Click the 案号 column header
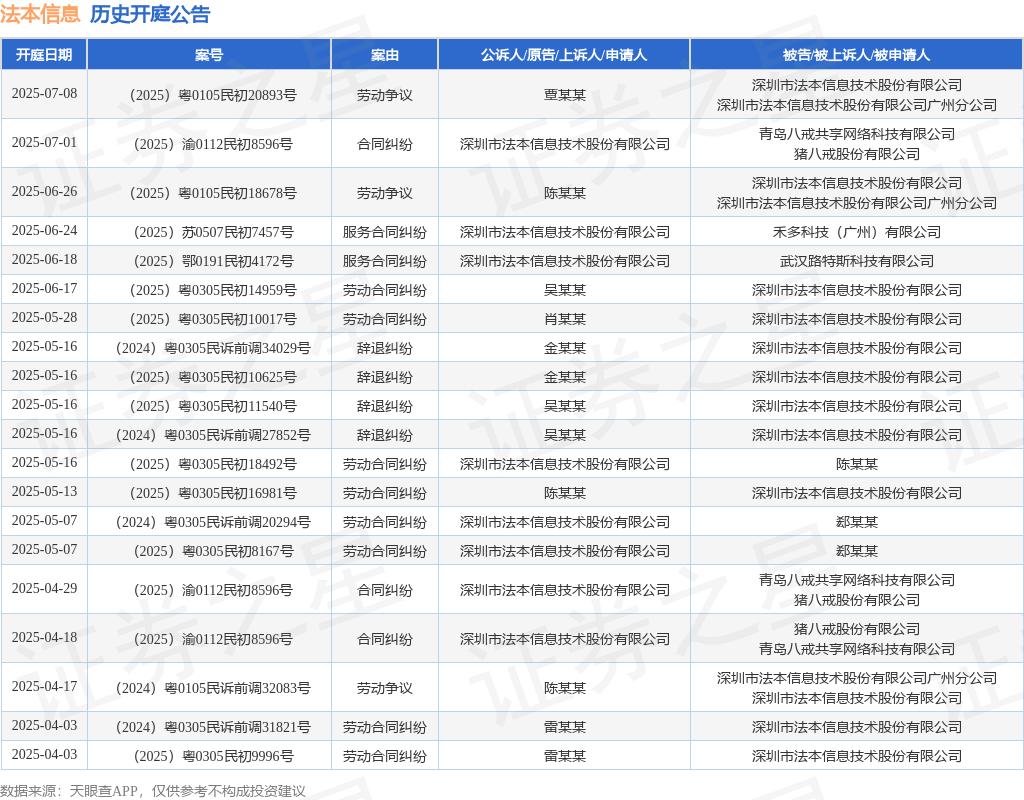Screen dimensions: 1024x800 point(209,55)
